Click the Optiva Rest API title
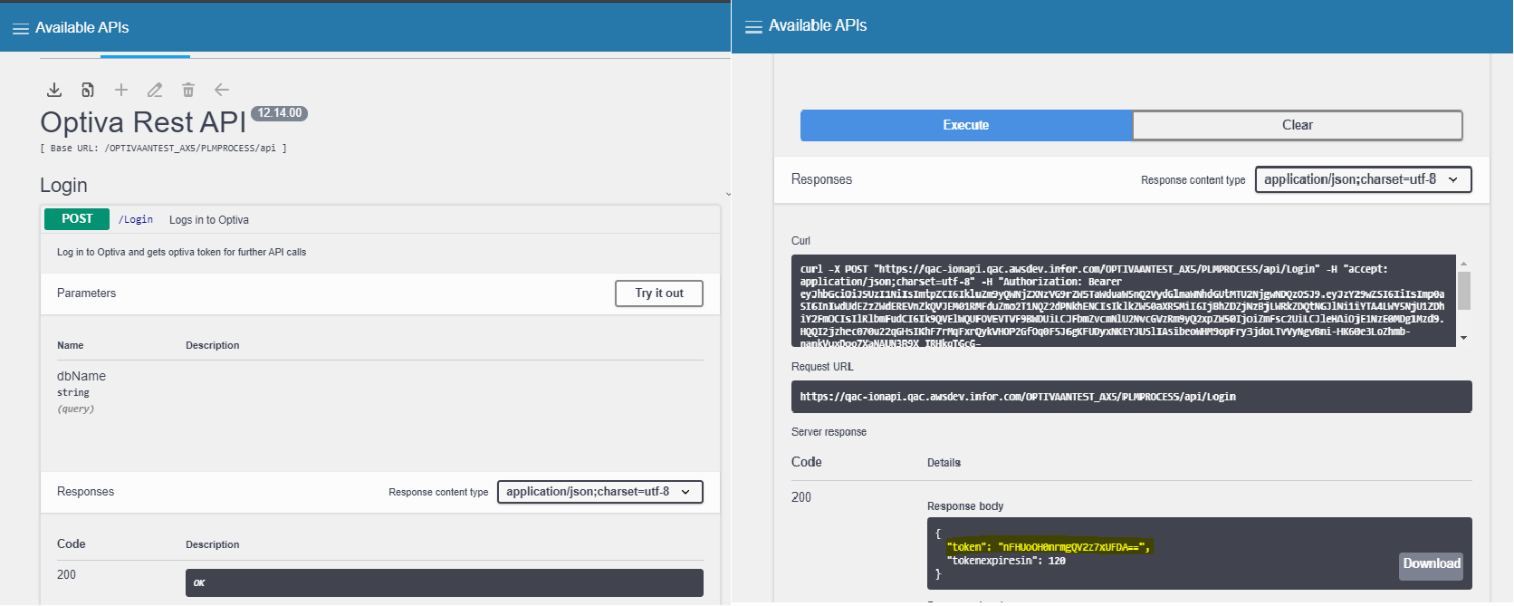Screen dimensions: 1514x606 click(143, 122)
